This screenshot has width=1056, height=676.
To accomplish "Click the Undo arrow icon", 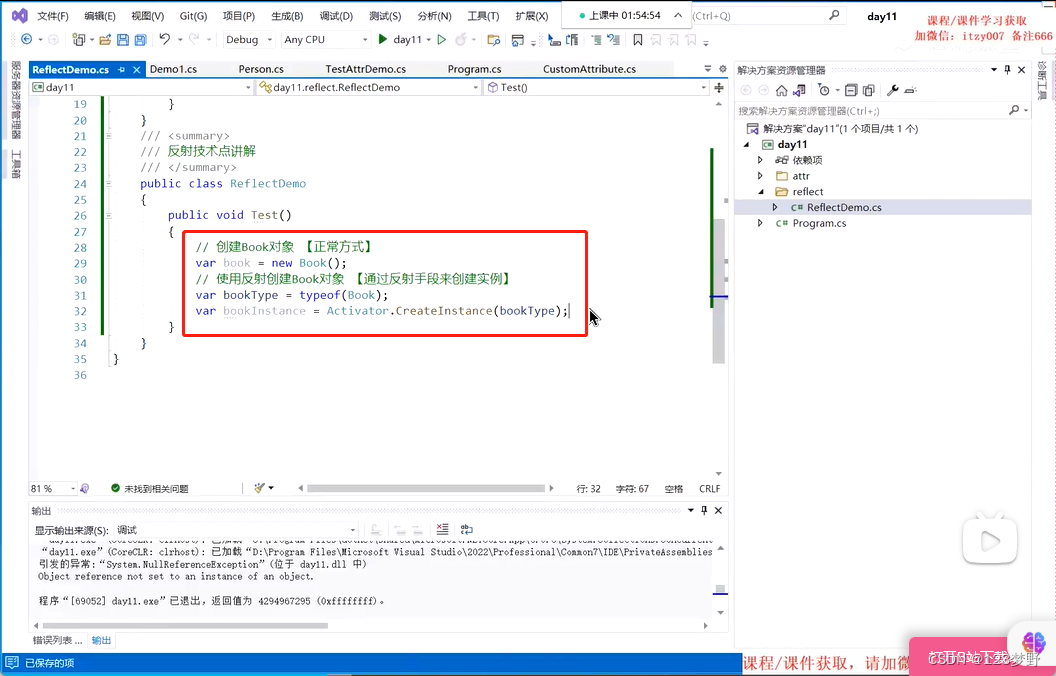I will tap(165, 40).
